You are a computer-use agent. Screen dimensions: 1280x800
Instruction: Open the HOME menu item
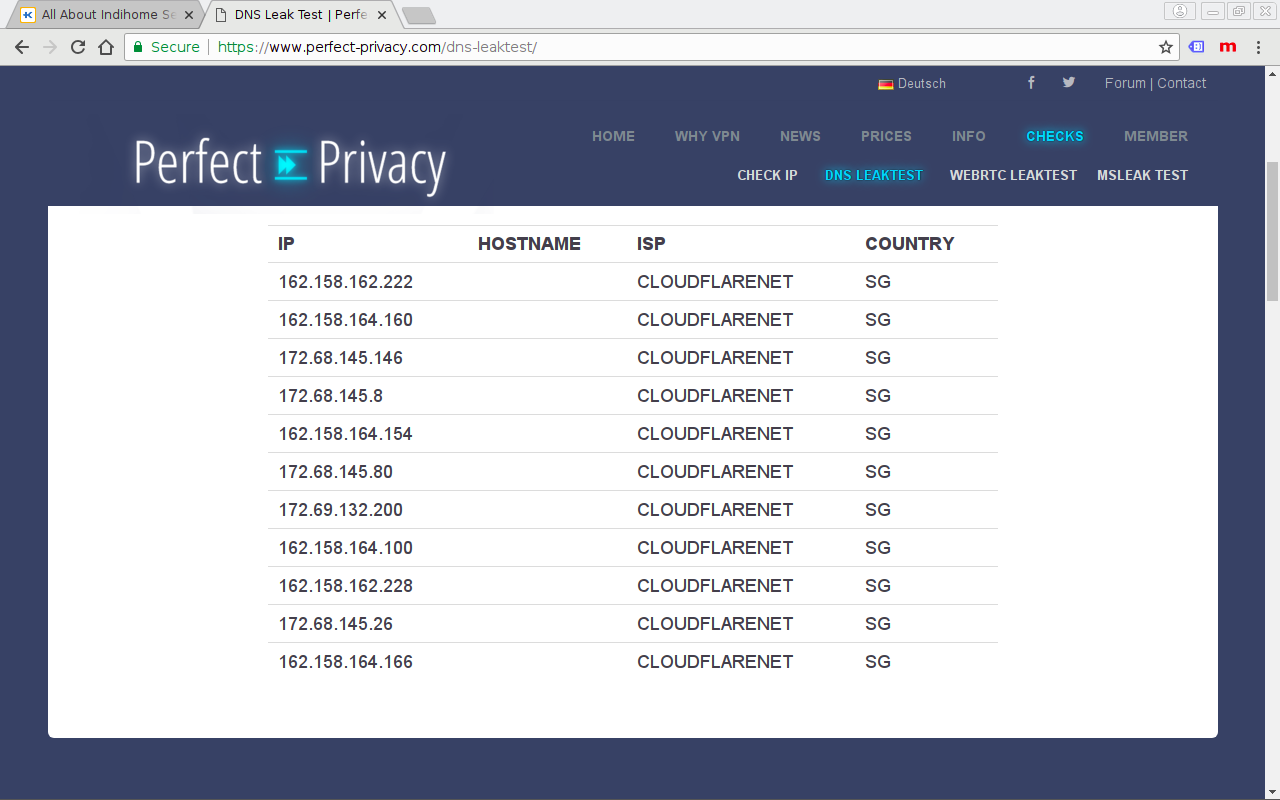tap(613, 136)
